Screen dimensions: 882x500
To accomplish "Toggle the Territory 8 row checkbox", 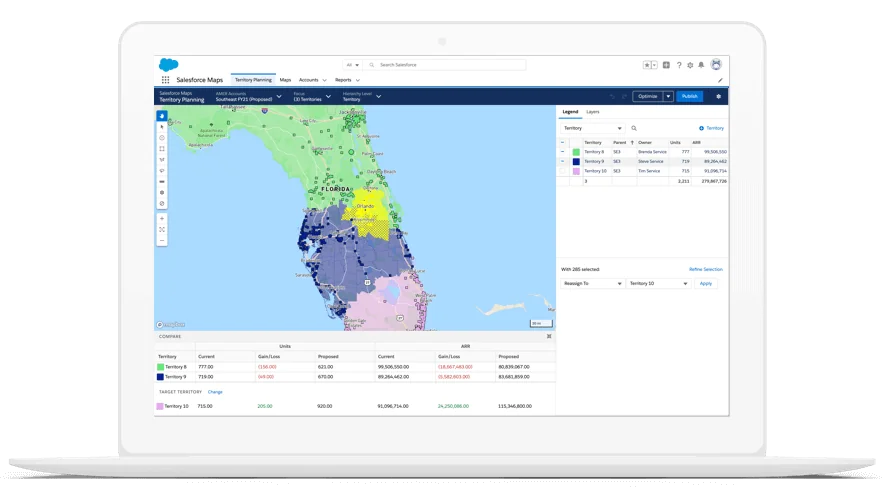I will click(562, 152).
